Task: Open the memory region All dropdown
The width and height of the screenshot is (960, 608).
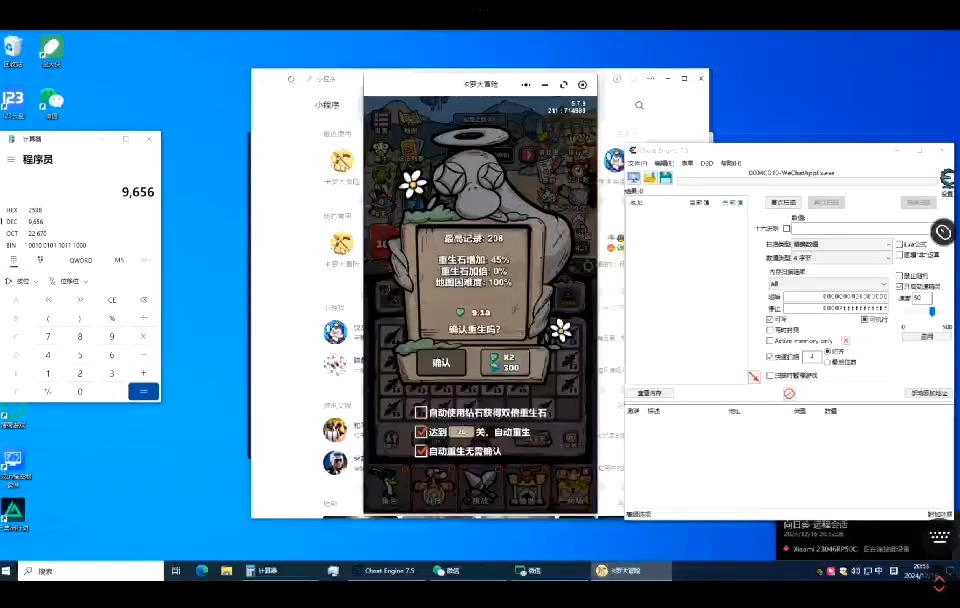Action: coord(828,283)
